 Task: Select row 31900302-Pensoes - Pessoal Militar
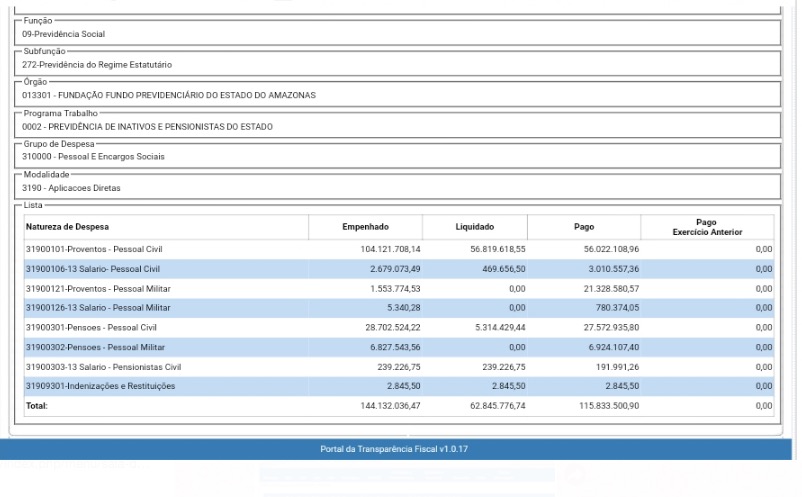click(95, 347)
